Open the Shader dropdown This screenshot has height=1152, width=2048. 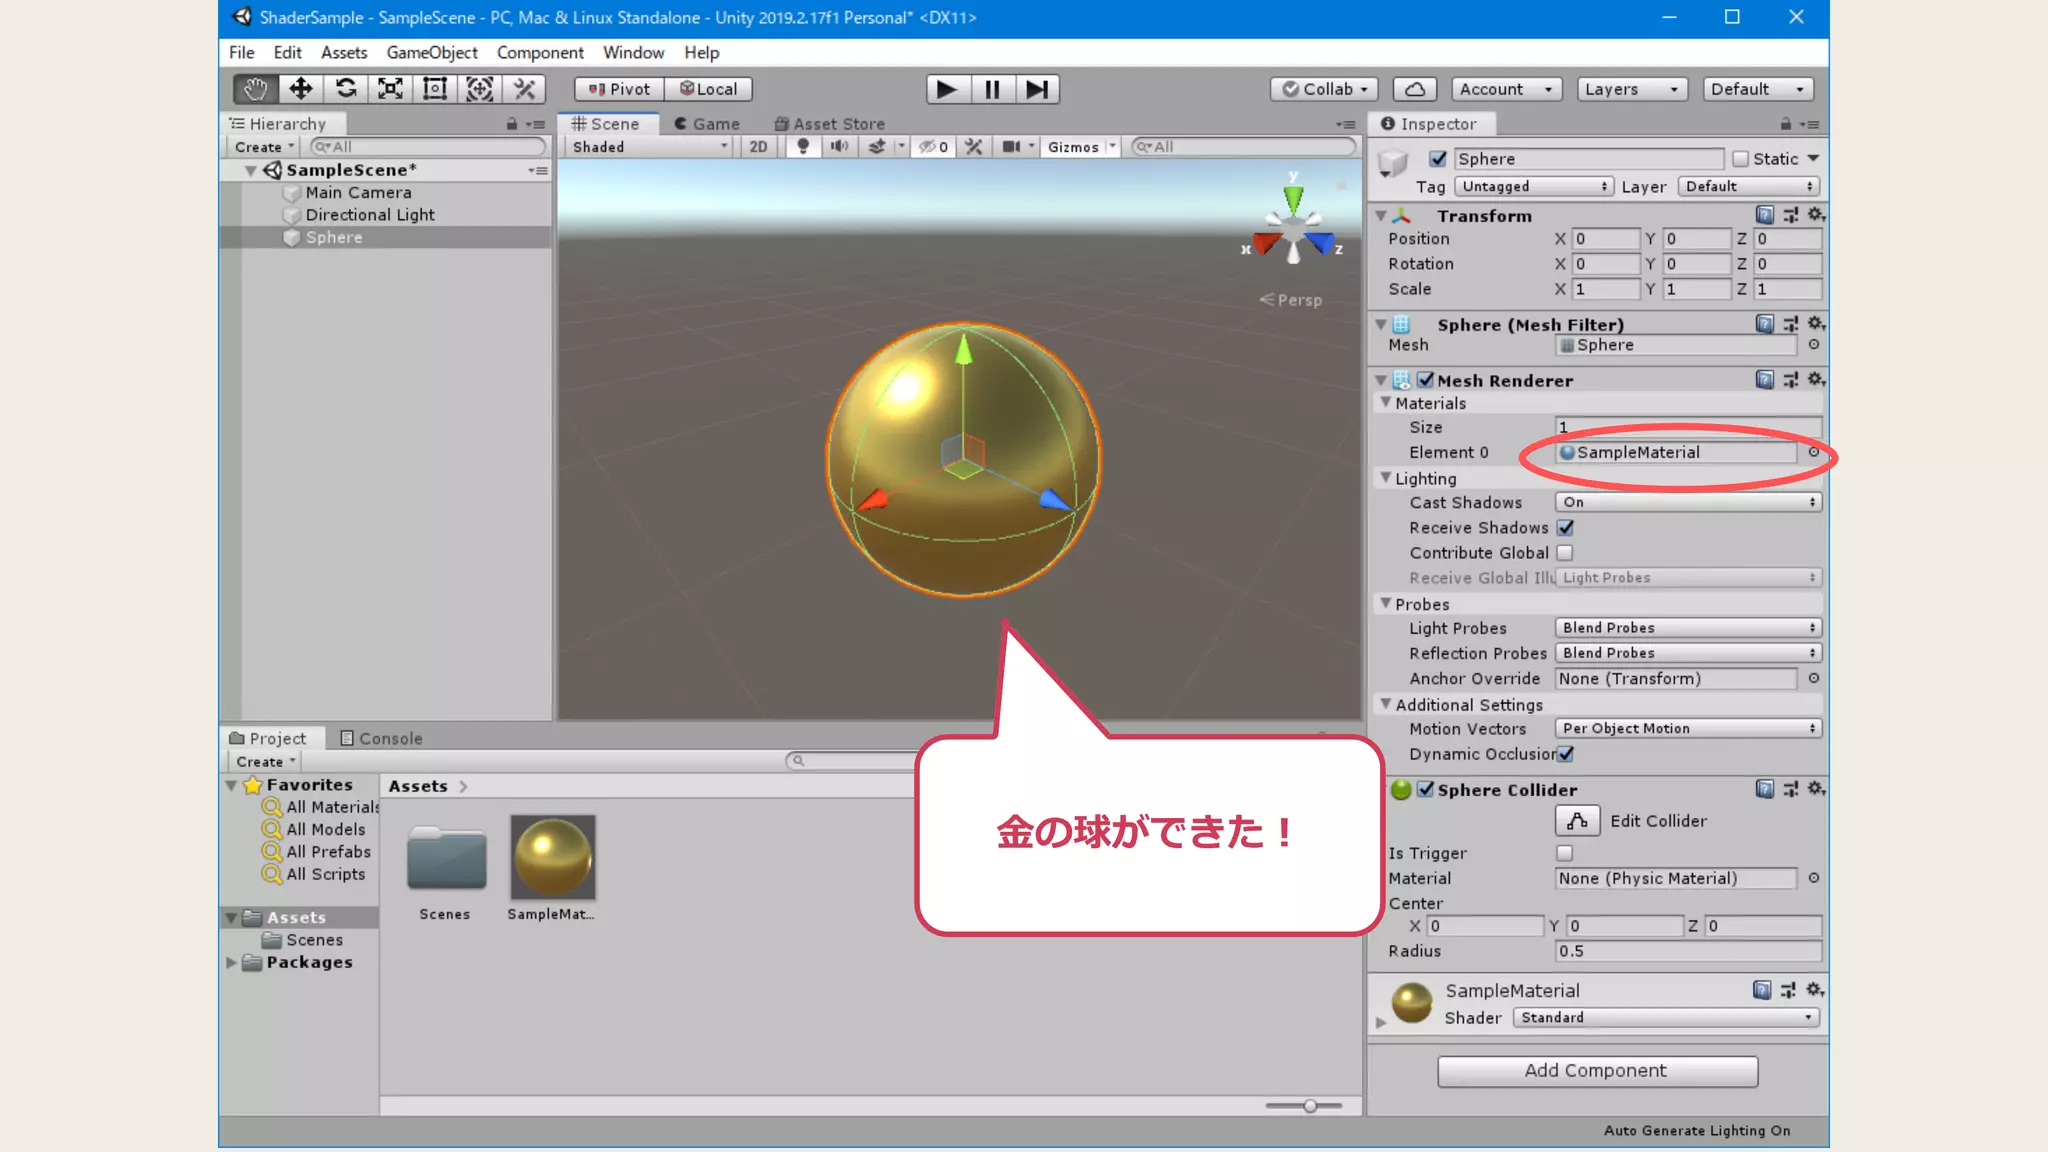pyautogui.click(x=1666, y=1017)
